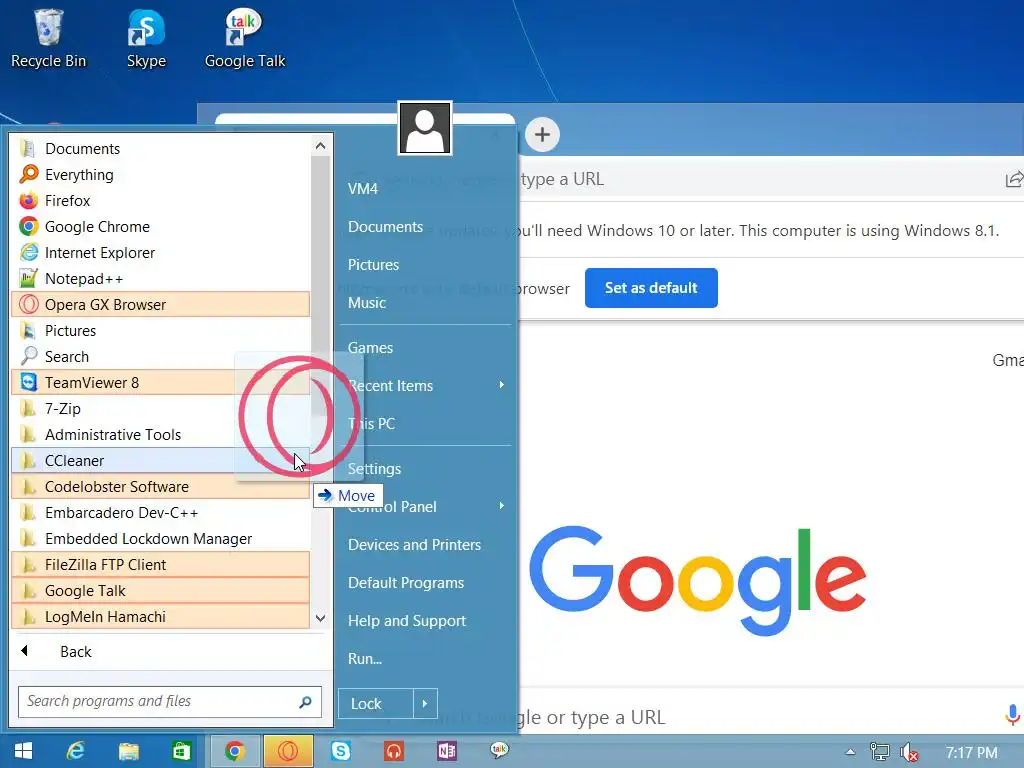Click the Lock button
Image resolution: width=1024 pixels, height=768 pixels.
(x=376, y=703)
